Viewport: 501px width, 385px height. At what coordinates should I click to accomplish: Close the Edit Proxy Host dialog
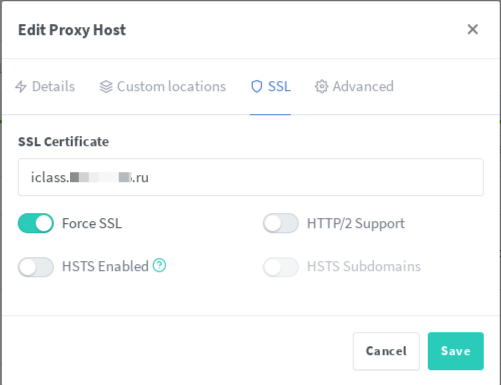(x=473, y=29)
